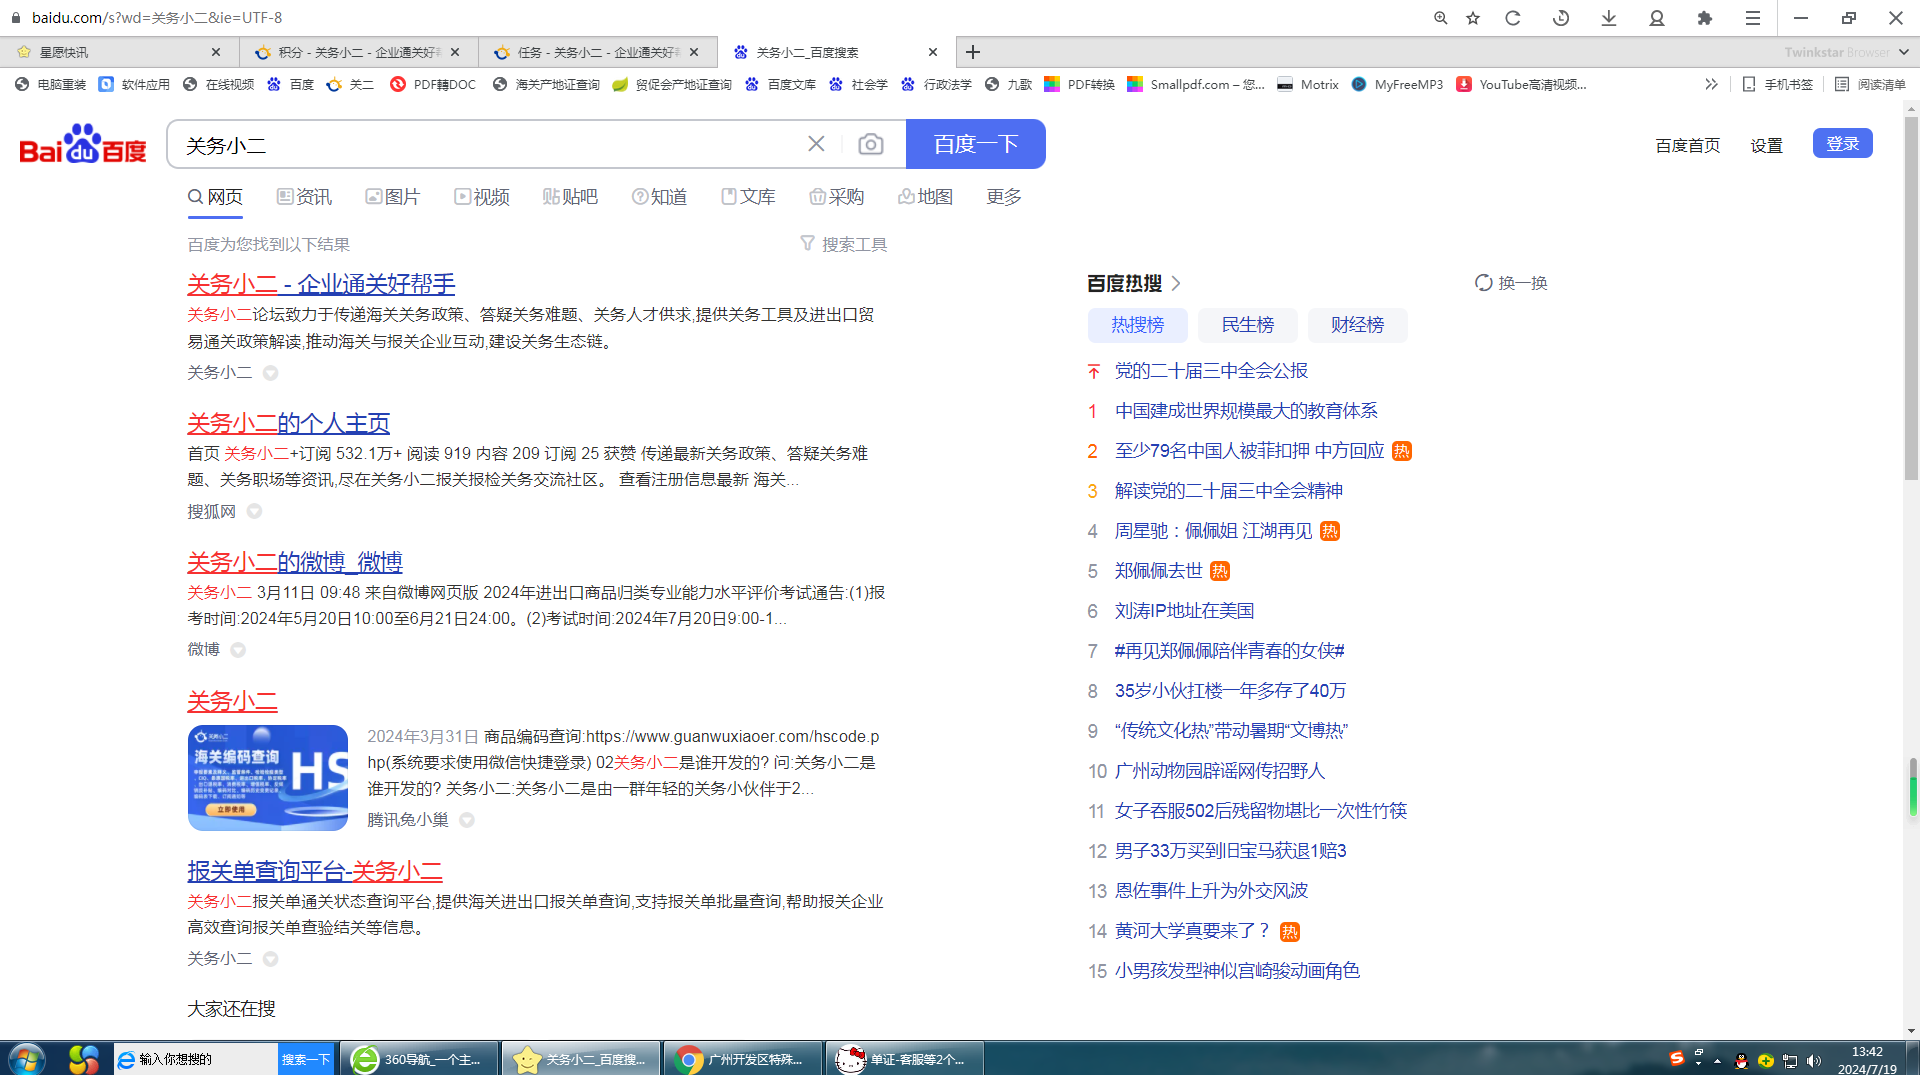Open the browser hamburger menu
Screen dimensions: 1920x1075
(x=1752, y=18)
